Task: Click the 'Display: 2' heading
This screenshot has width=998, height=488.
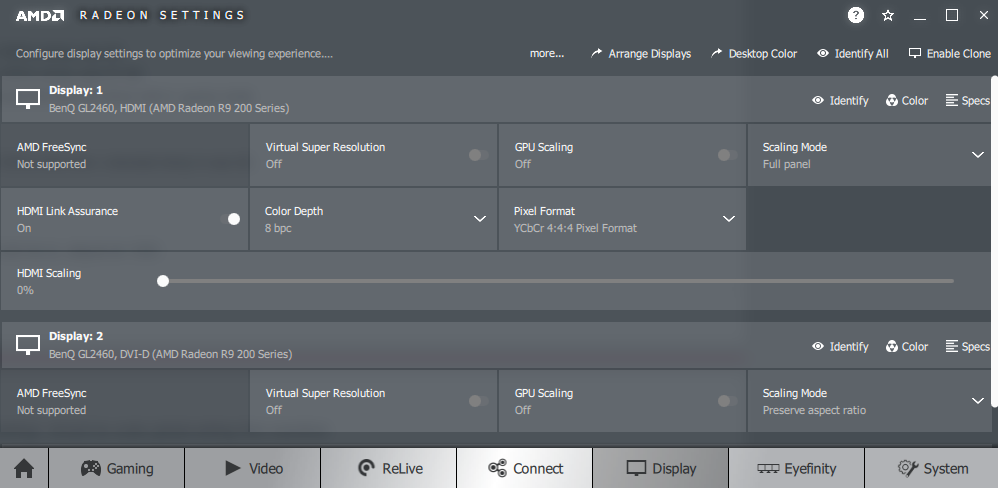Action: click(76, 336)
